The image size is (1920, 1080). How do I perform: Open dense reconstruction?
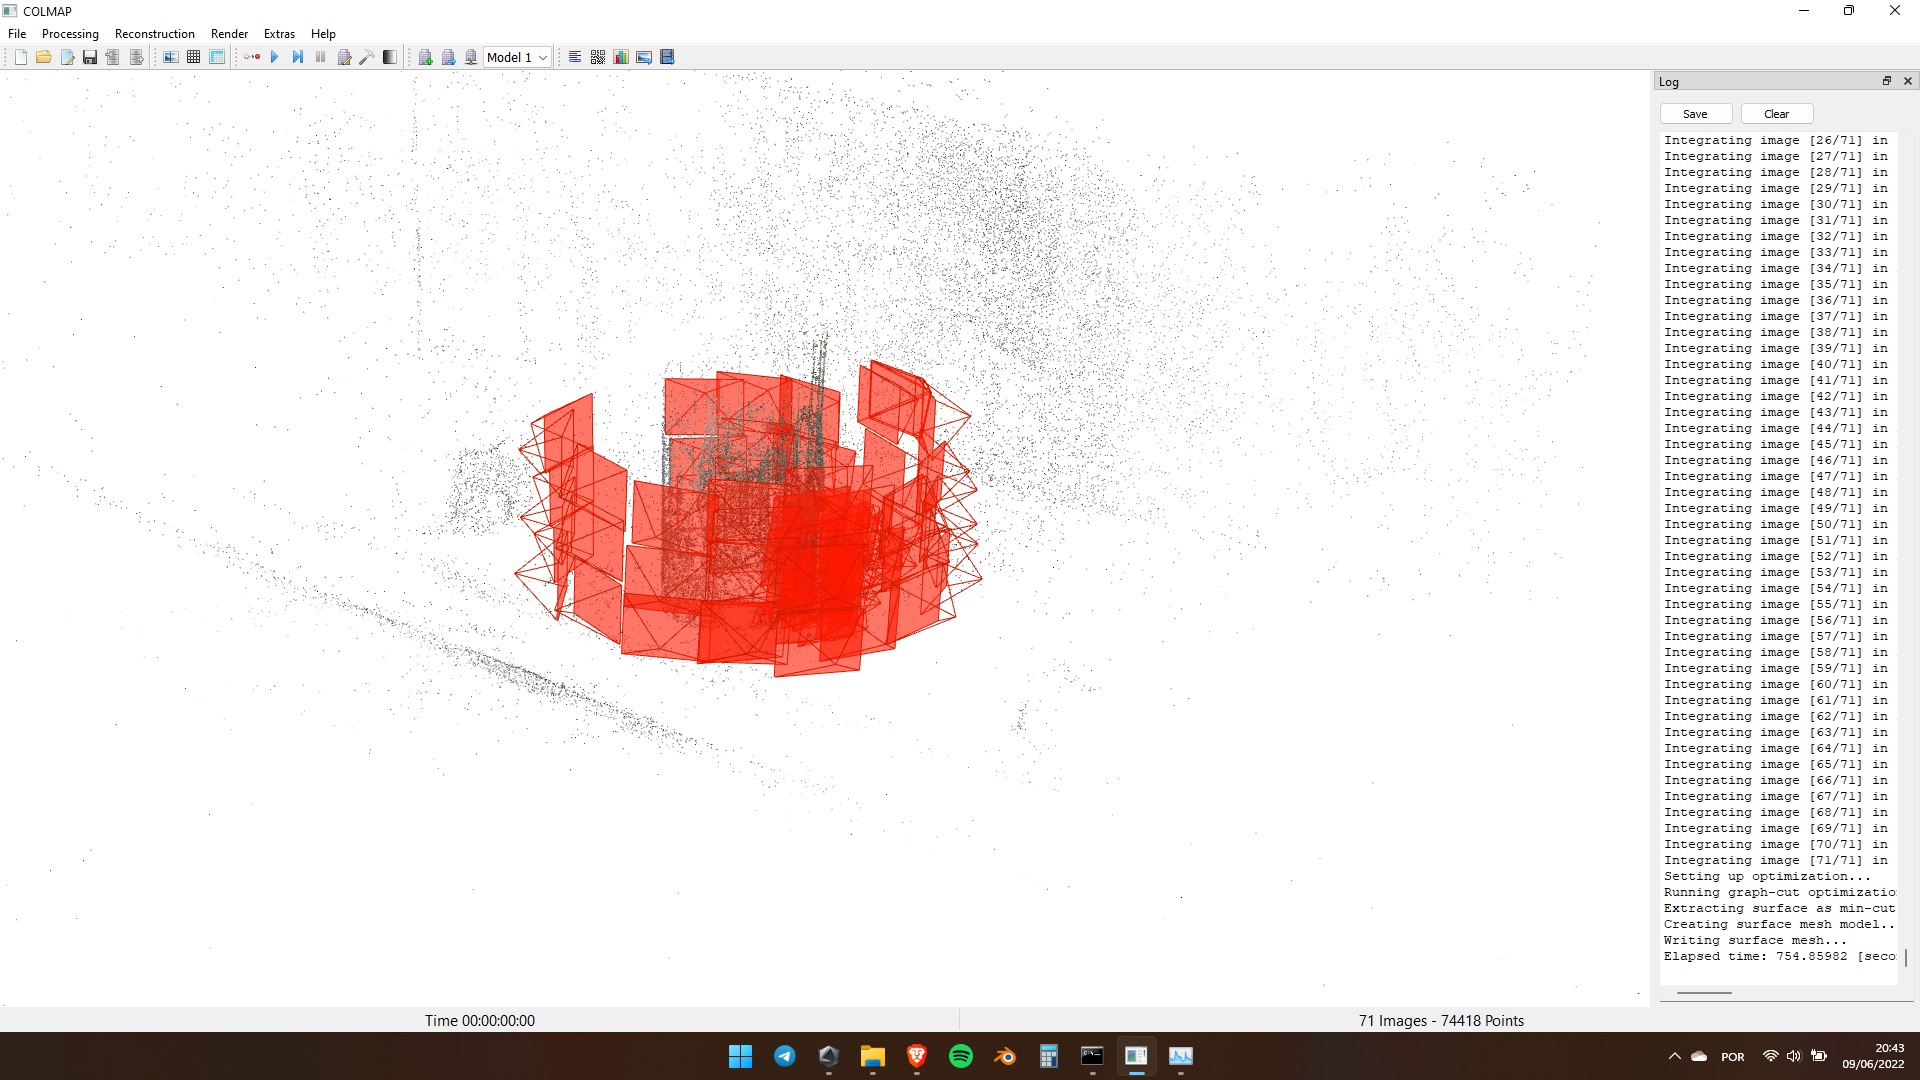[367, 57]
